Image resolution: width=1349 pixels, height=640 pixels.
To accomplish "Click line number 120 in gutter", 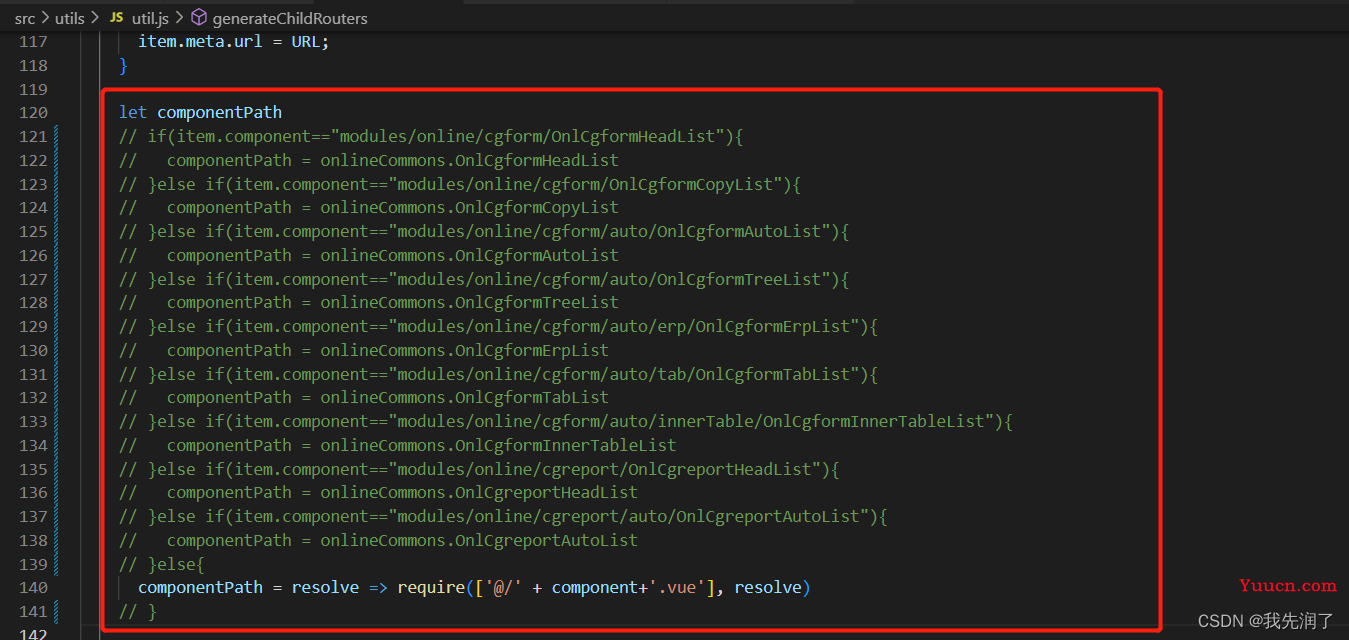I will pos(34,113).
